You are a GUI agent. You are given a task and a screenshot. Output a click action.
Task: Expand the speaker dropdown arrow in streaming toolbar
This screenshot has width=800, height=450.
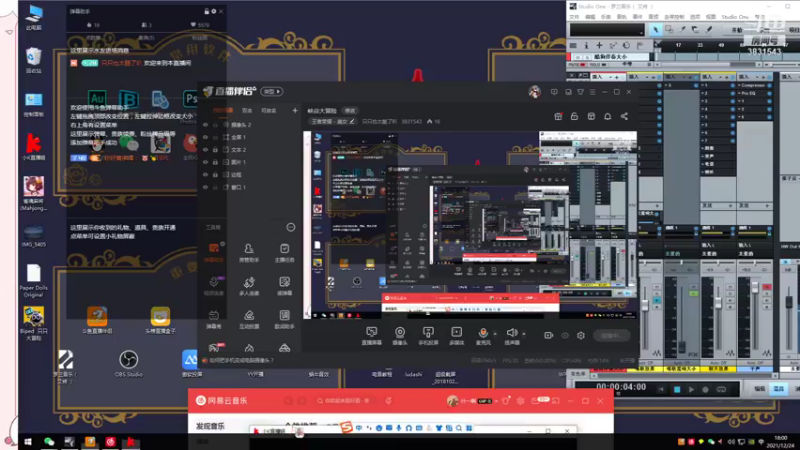(x=524, y=334)
